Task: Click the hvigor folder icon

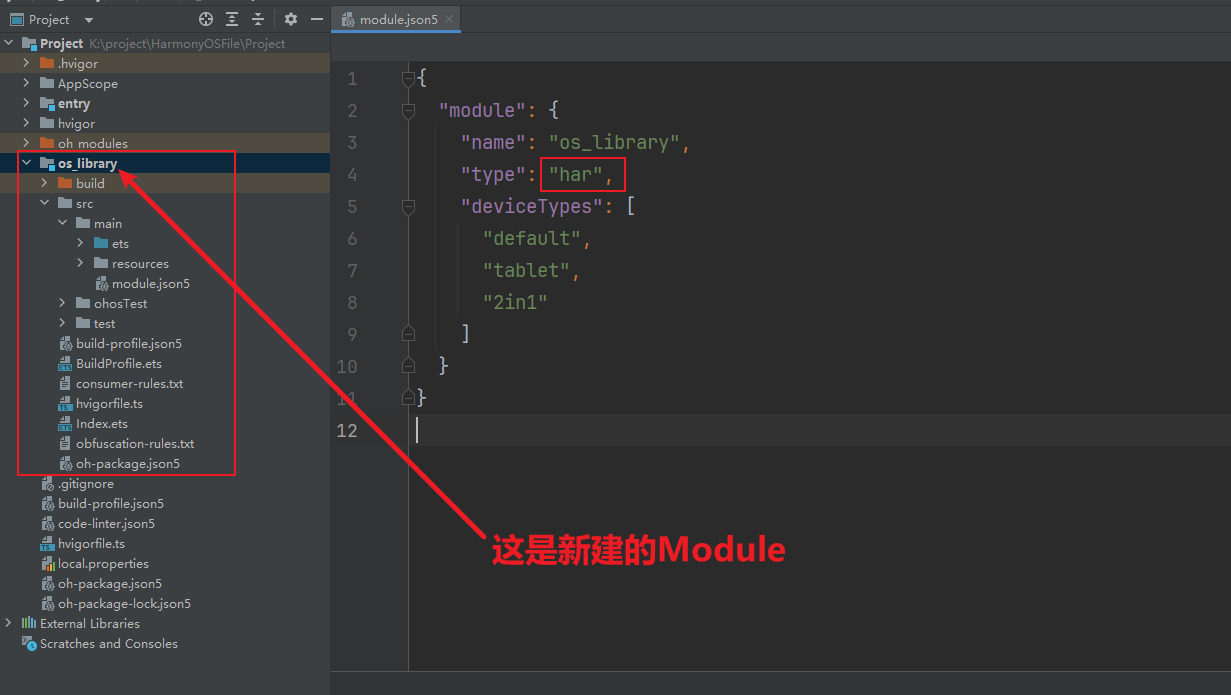Action: pos(47,123)
